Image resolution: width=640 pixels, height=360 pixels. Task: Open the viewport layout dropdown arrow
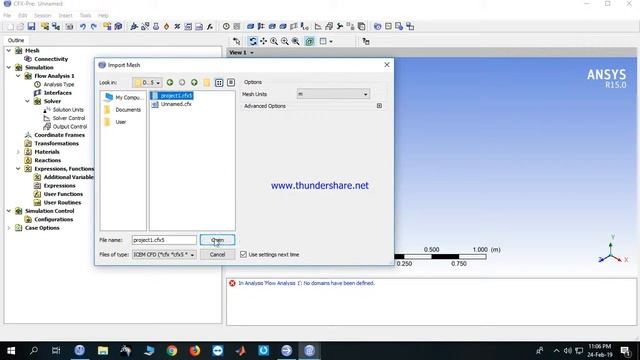(331, 41)
